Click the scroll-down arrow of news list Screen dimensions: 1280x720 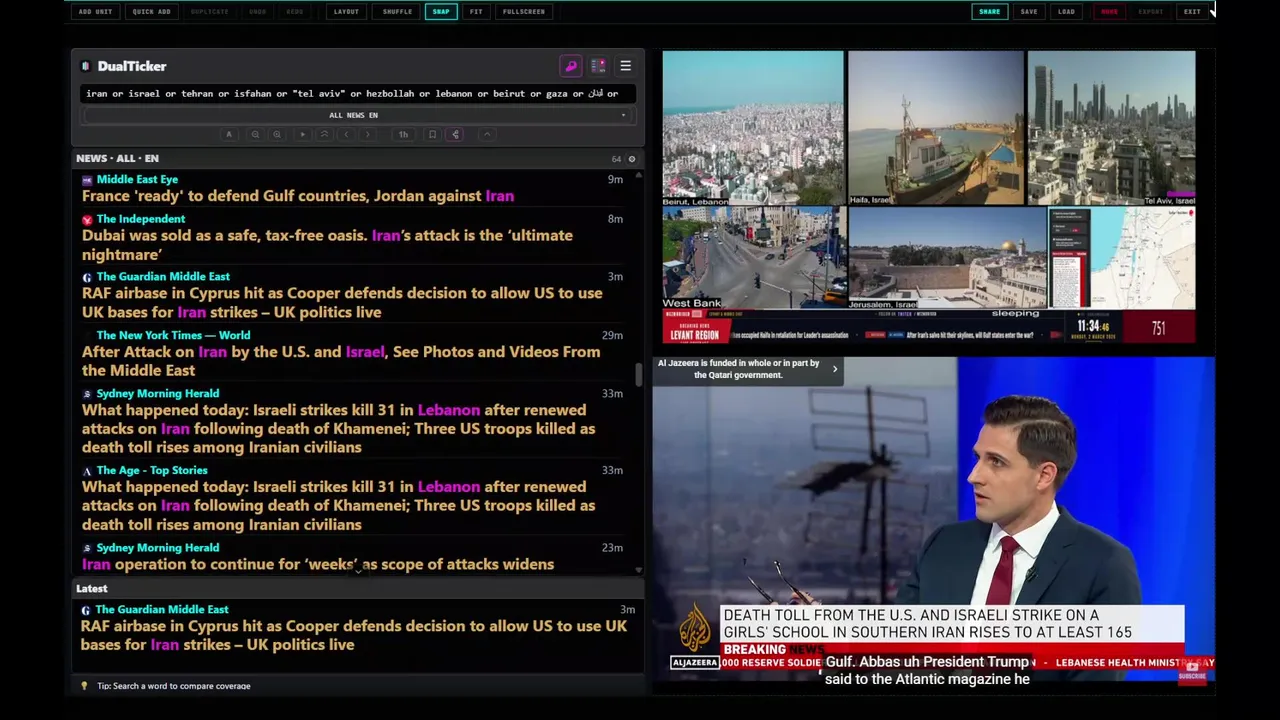639,570
